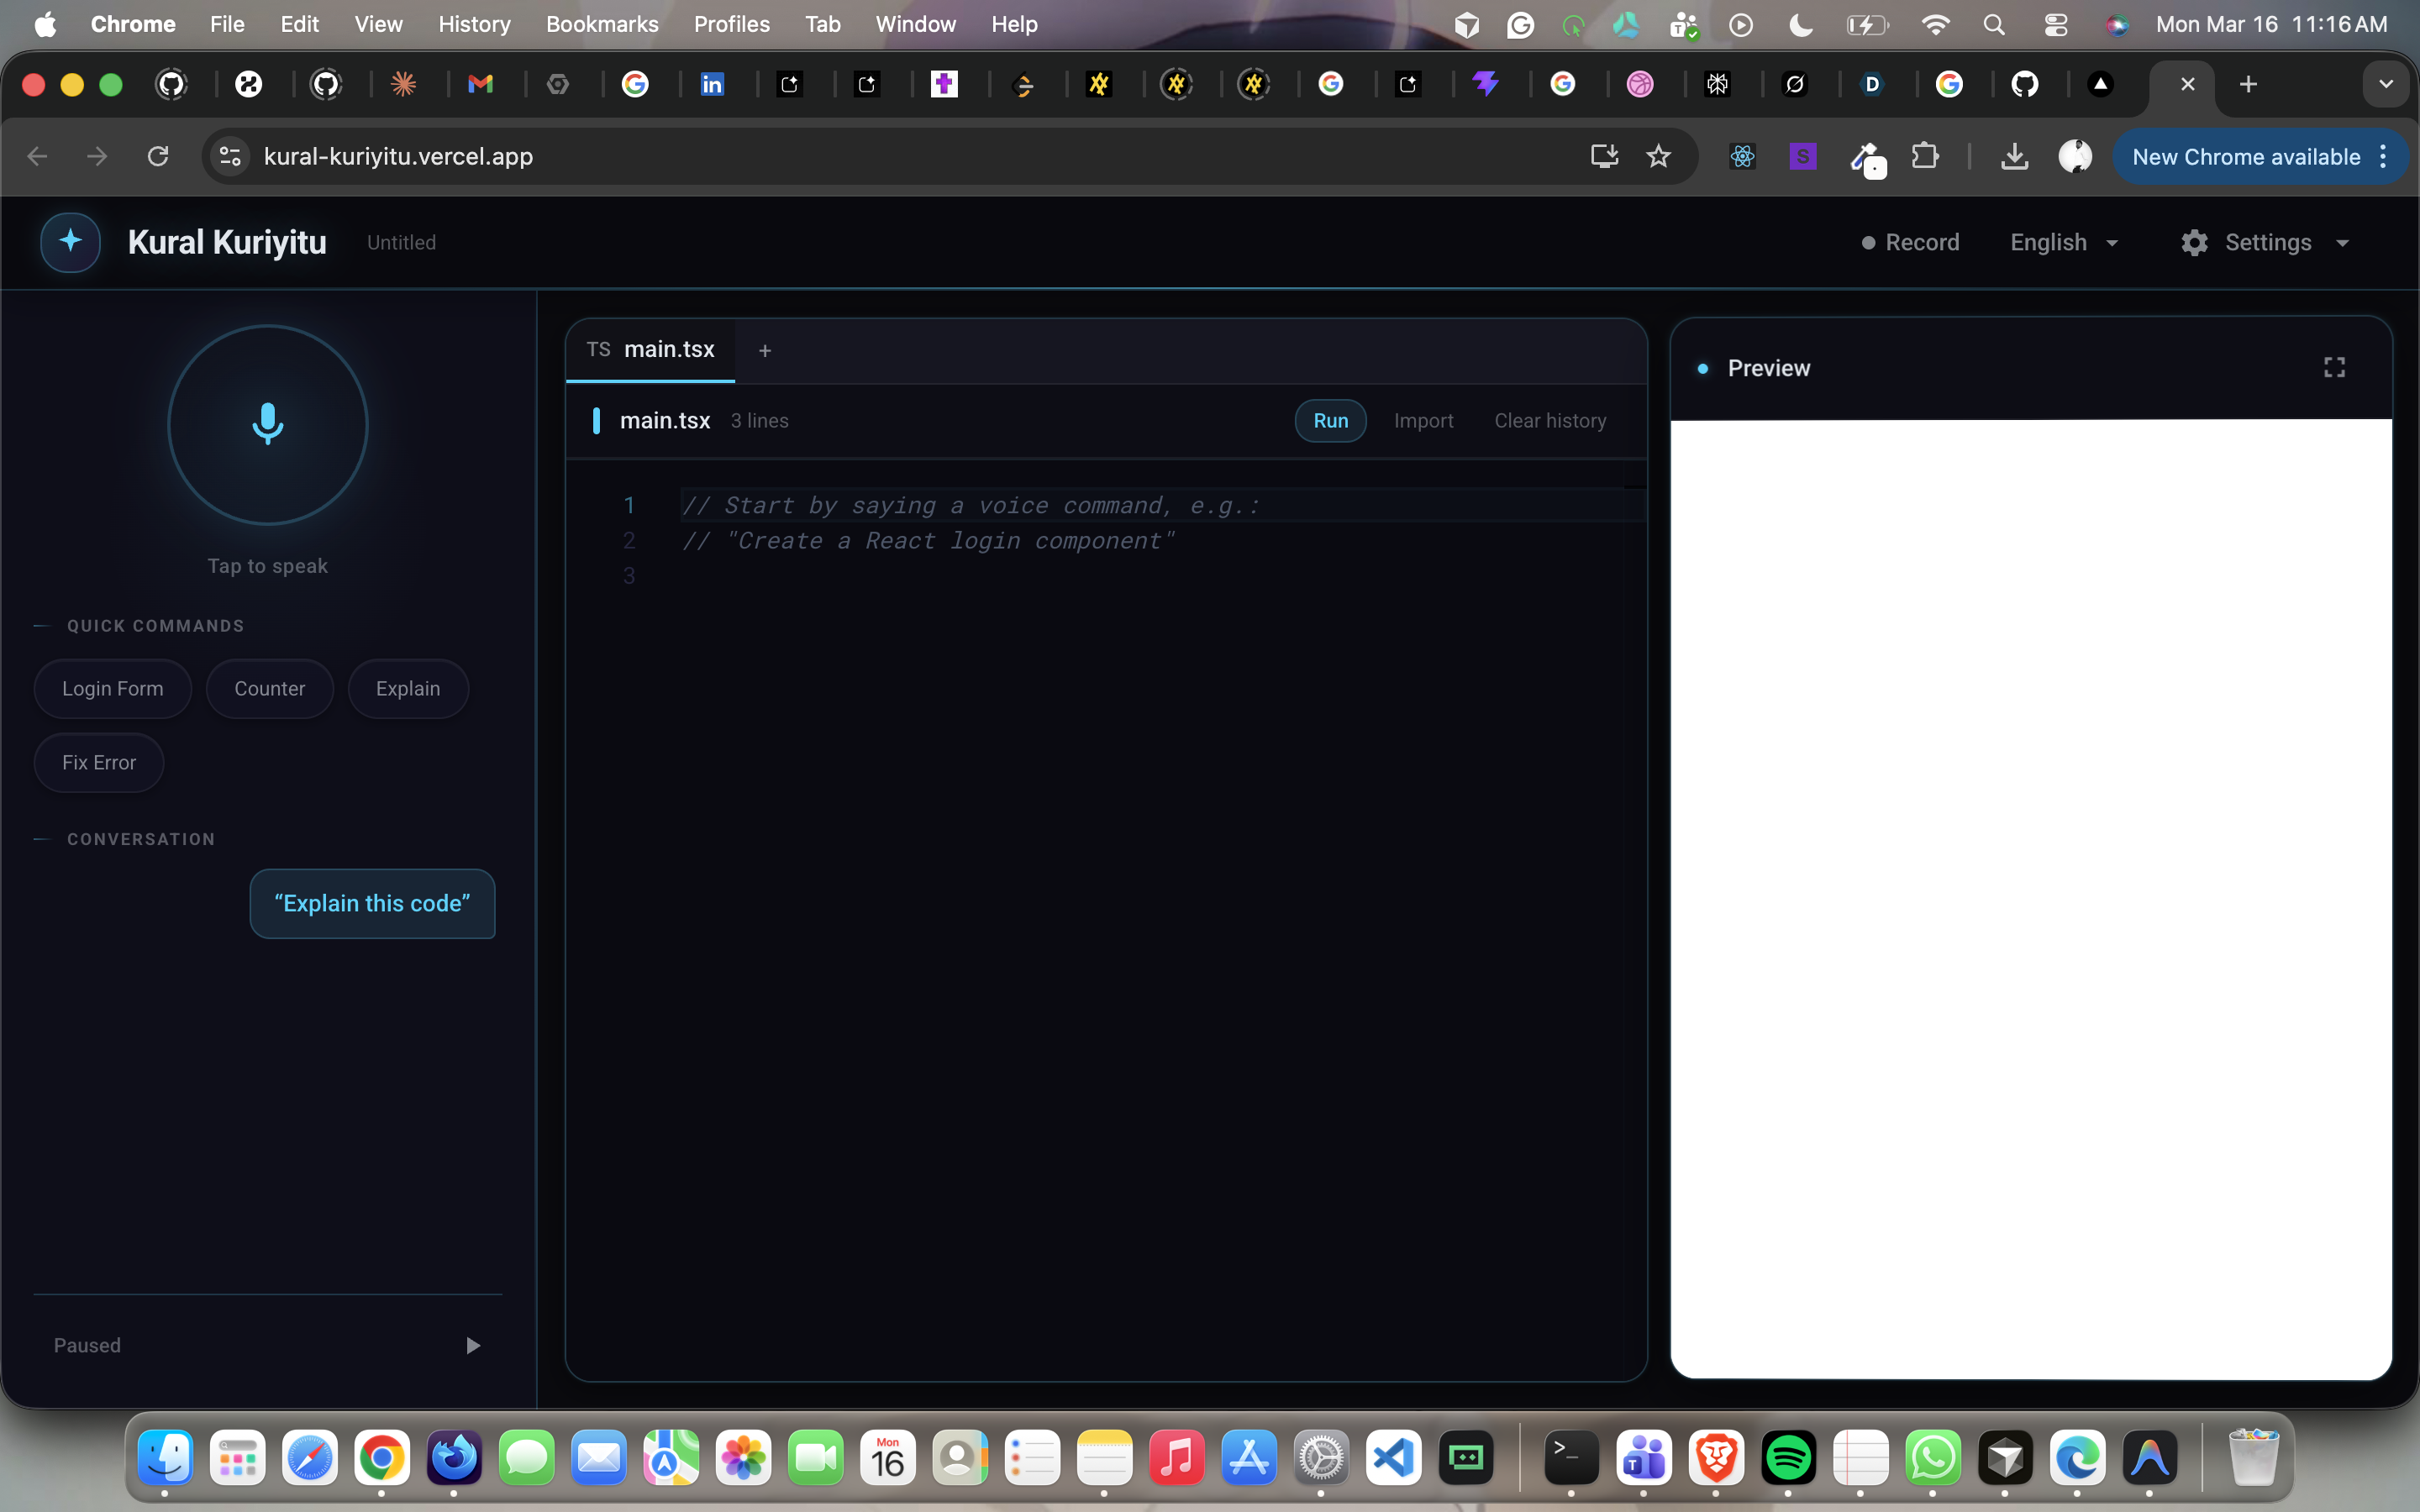Open React DevTools extension icon
The image size is (2420, 1512).
coord(1742,156)
